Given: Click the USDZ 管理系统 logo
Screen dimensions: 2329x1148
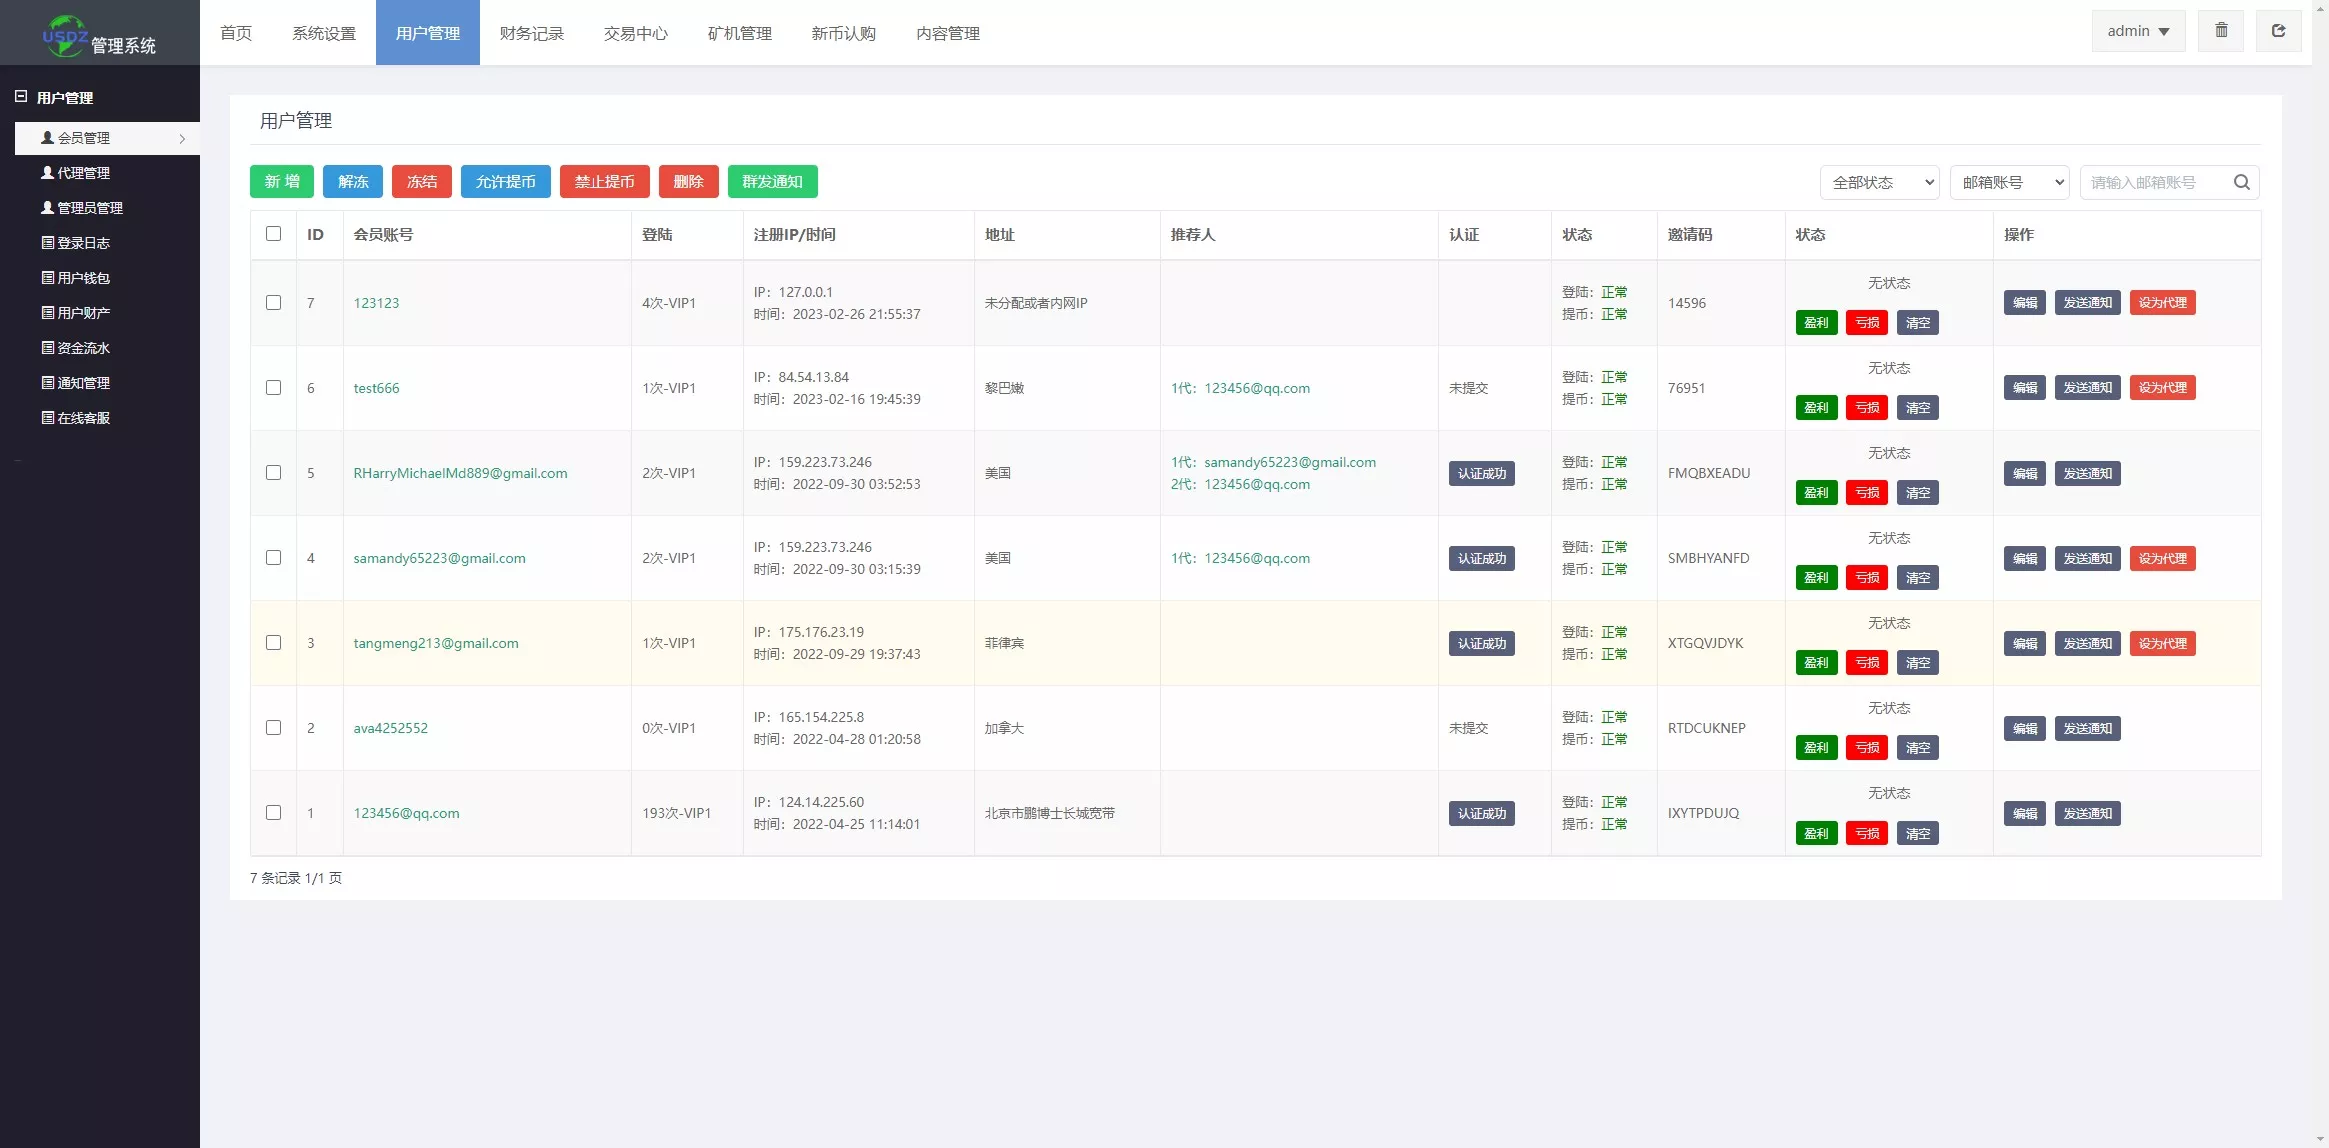Looking at the screenshot, I should [99, 32].
